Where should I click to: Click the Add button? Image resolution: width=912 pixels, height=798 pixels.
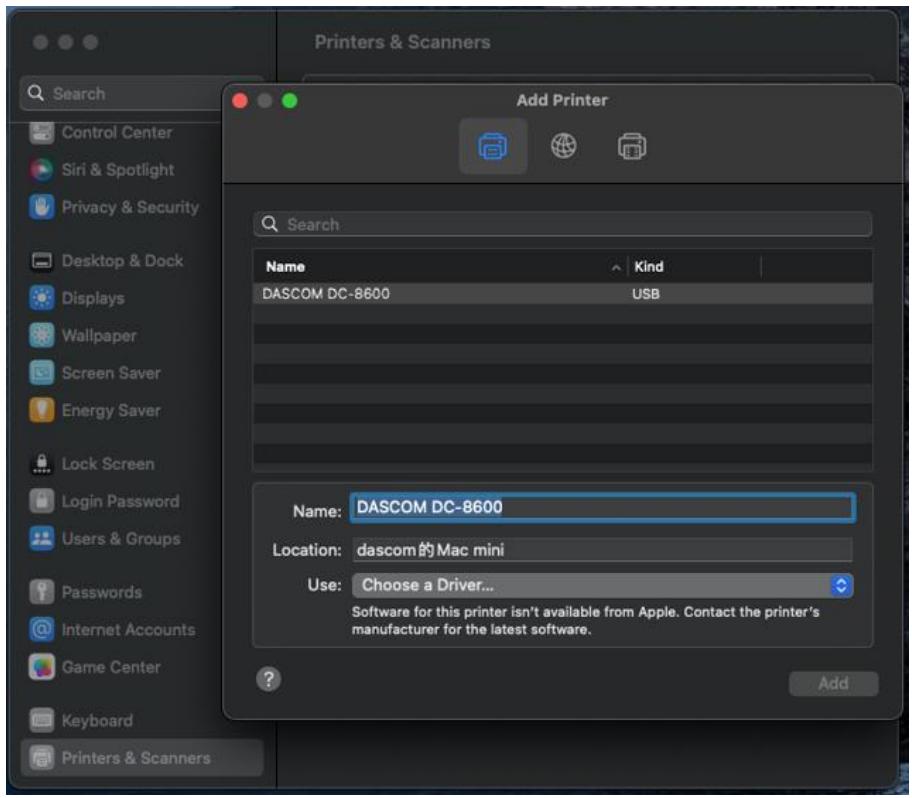[x=833, y=683]
